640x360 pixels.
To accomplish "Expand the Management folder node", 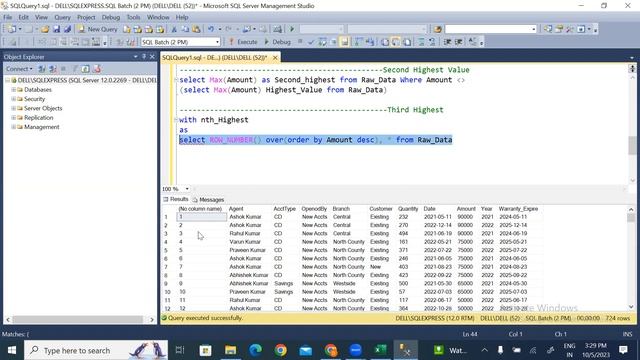I will pos(13,127).
